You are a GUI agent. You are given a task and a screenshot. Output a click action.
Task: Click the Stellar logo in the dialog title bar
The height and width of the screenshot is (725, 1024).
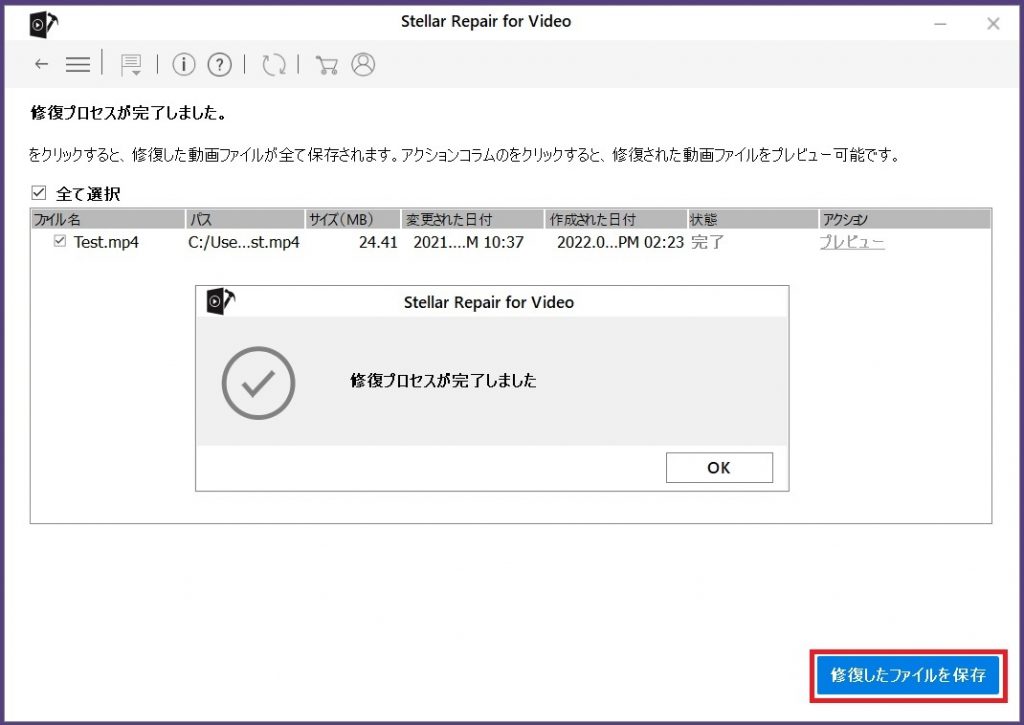pos(221,301)
